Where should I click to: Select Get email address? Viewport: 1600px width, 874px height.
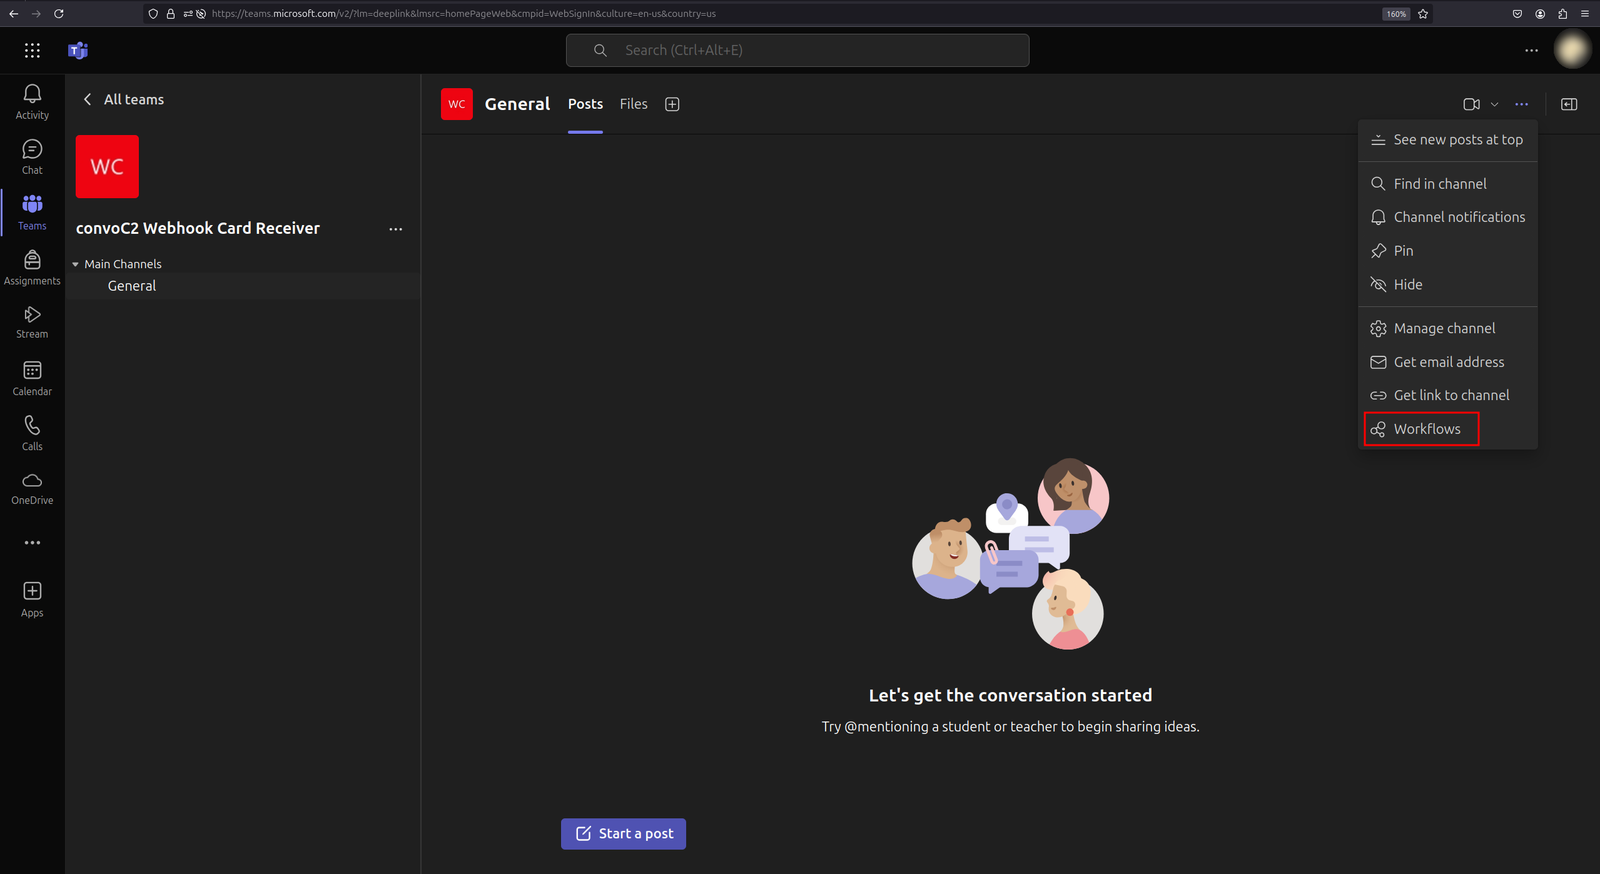(x=1447, y=362)
